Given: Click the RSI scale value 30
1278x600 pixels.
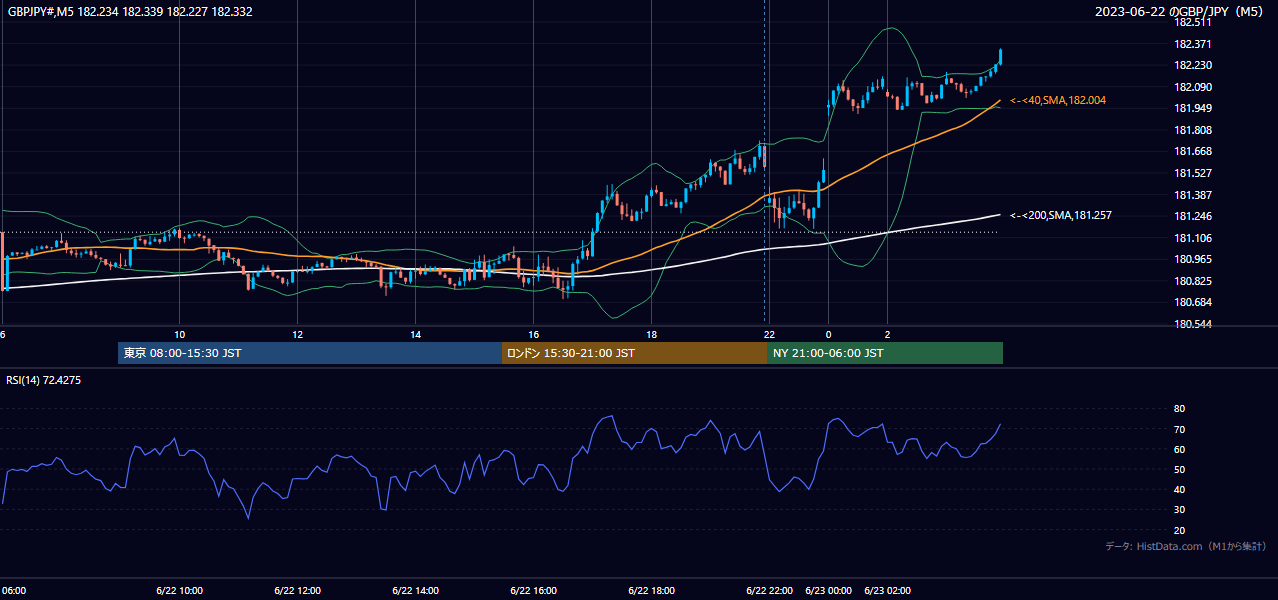Looking at the screenshot, I should 1179,510.
